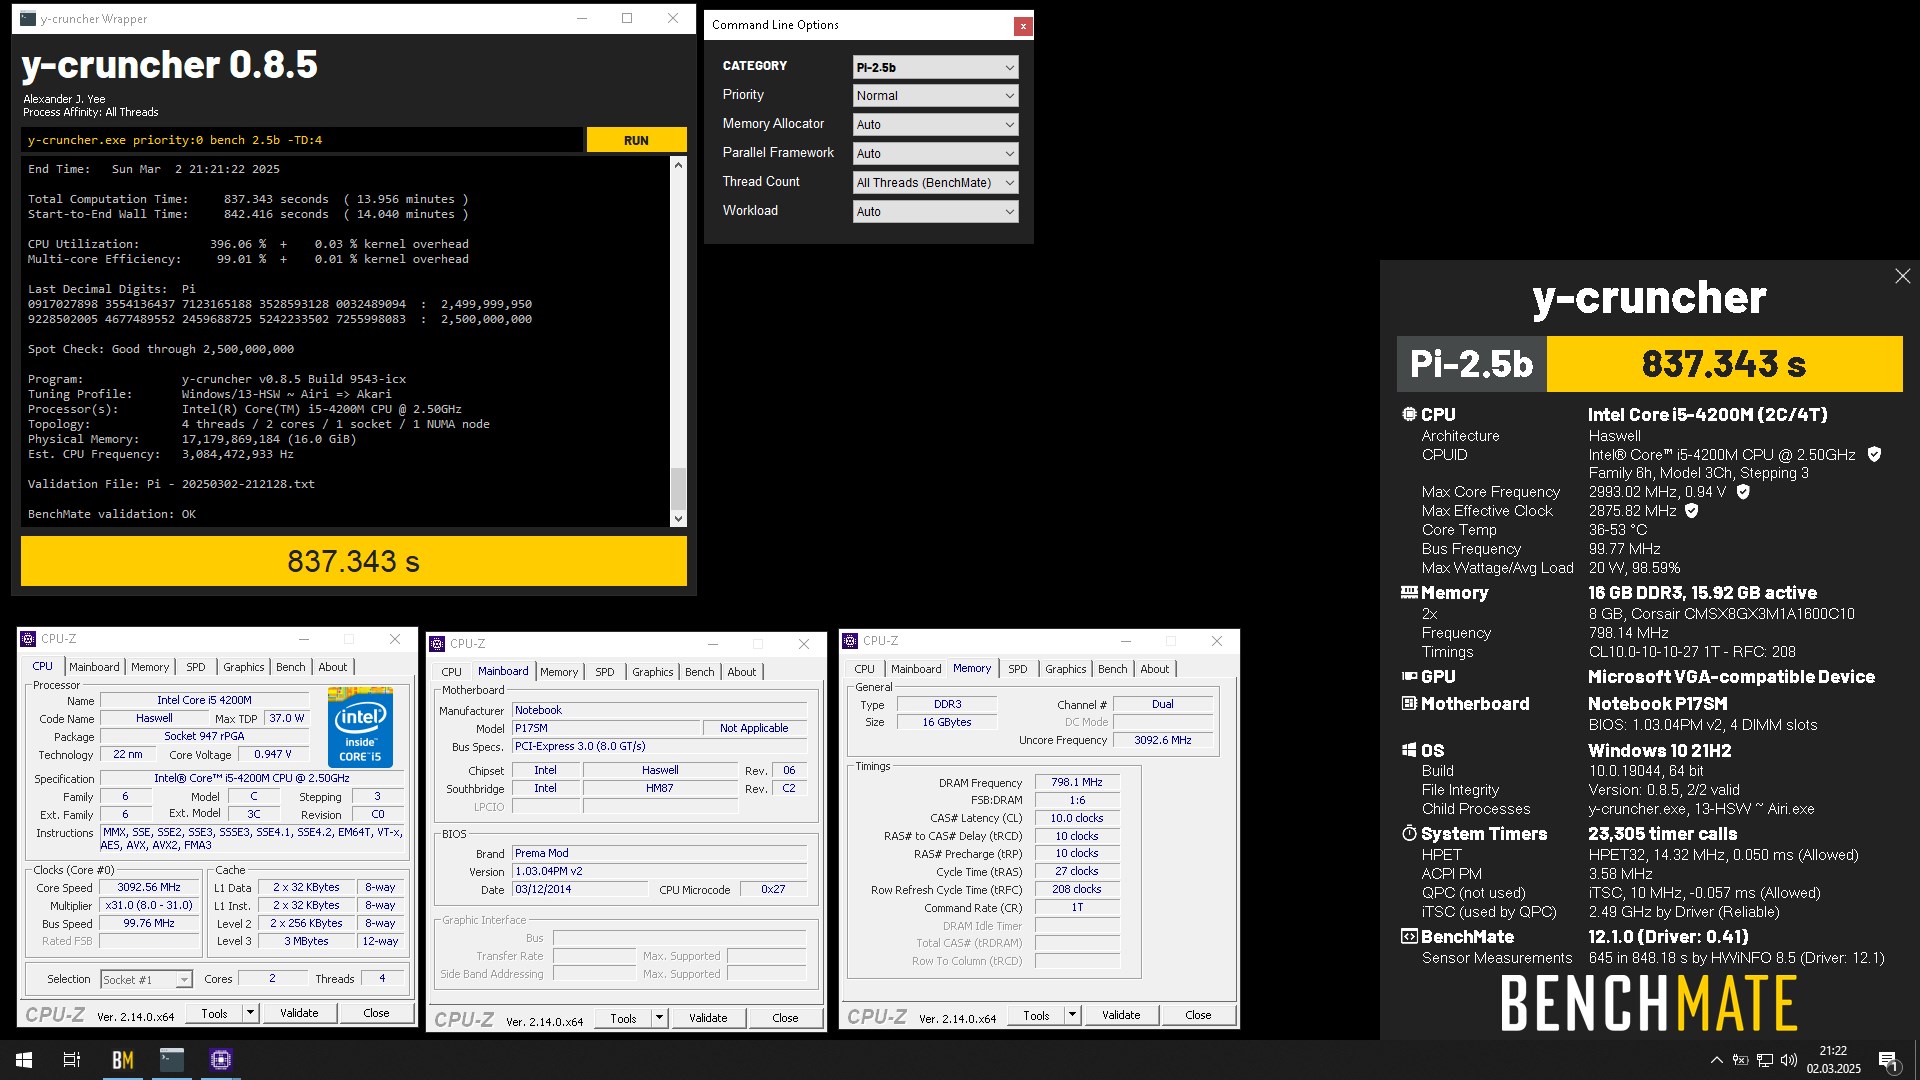
Task: Click the Uncore Frequency 3092.6 MHz value
Action: pyautogui.click(x=1162, y=741)
